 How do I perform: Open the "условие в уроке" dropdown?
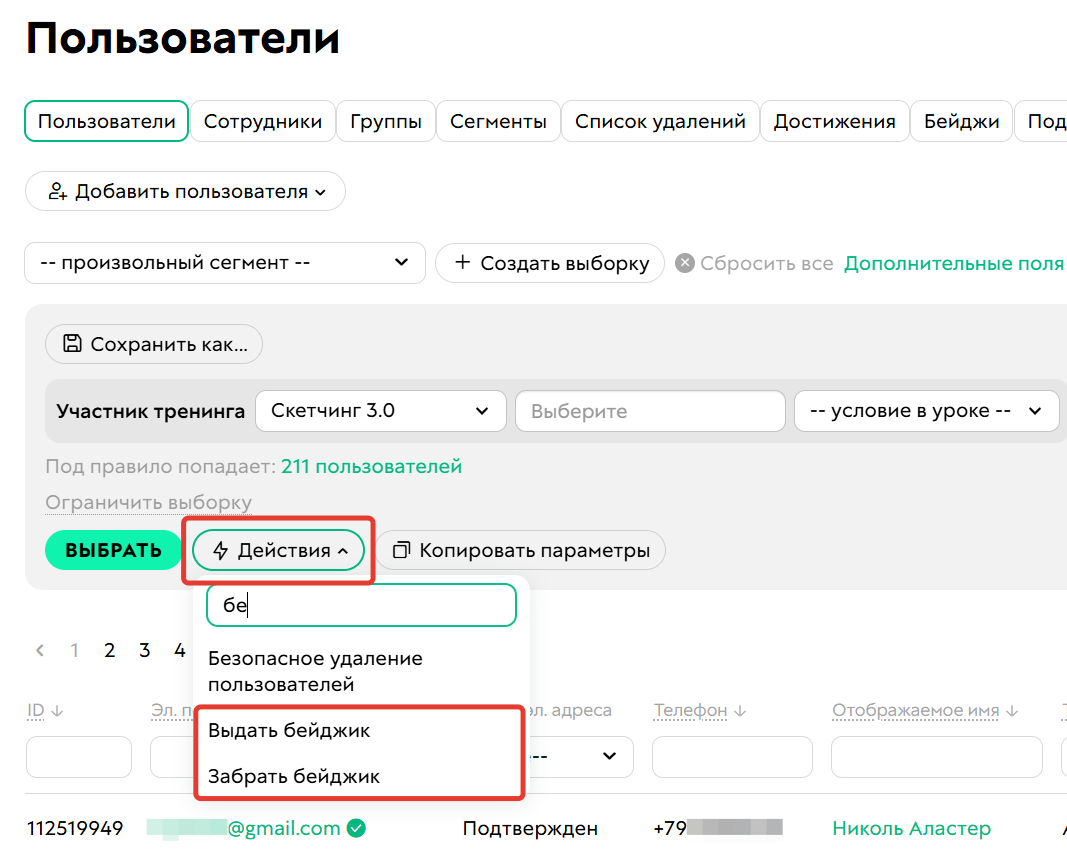(x=926, y=410)
